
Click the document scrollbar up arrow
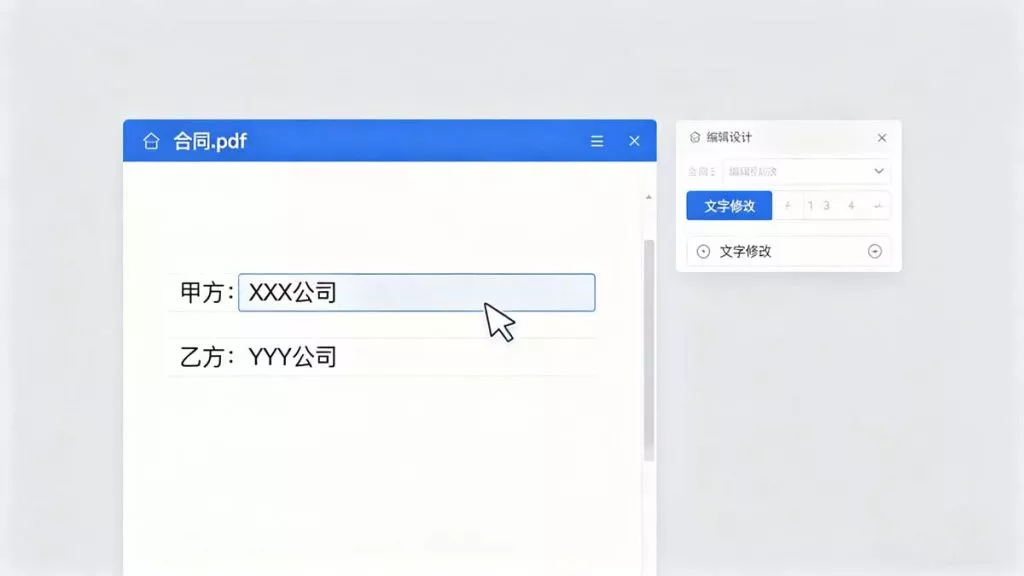point(648,197)
